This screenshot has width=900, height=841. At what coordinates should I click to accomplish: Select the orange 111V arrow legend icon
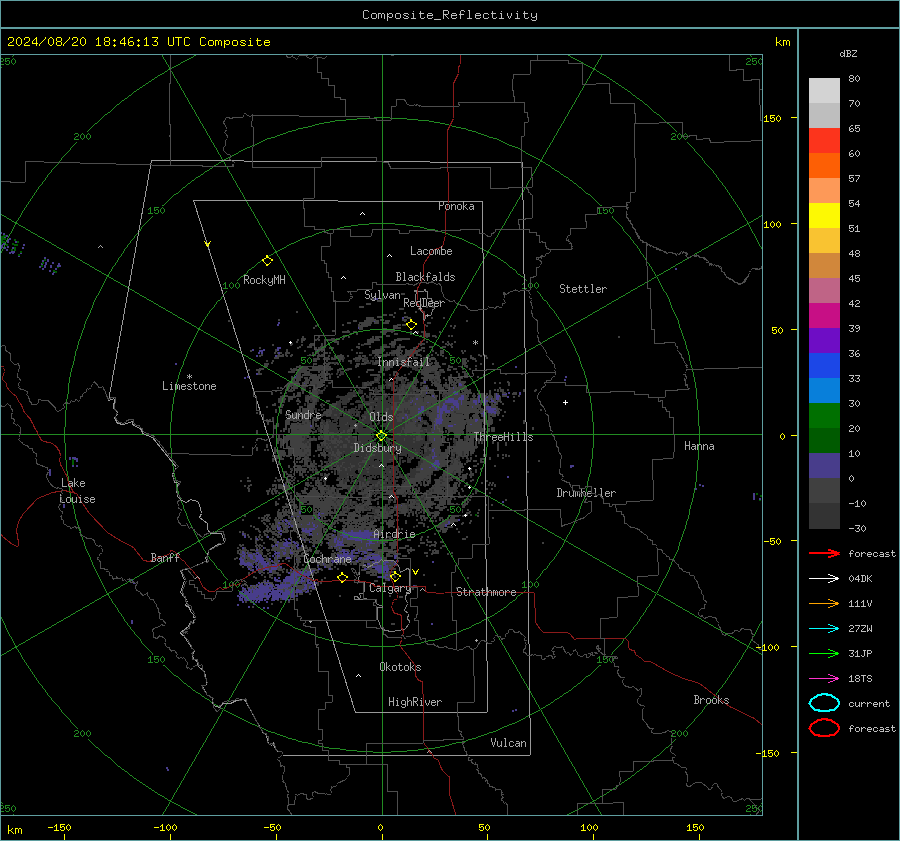[824, 603]
